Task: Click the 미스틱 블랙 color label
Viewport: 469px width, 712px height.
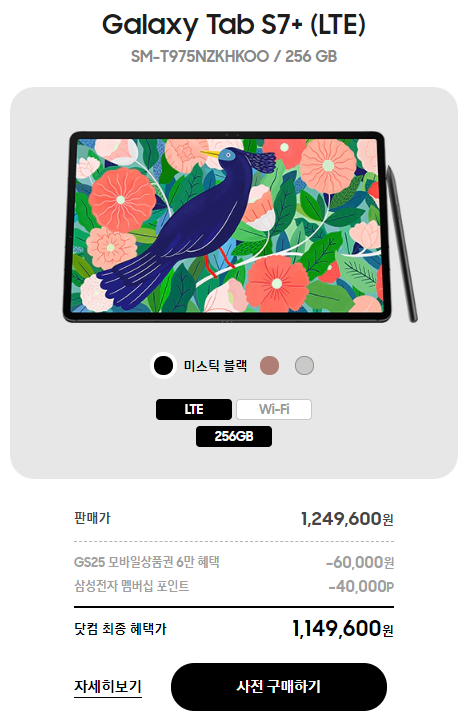Action: pyautogui.click(x=215, y=366)
